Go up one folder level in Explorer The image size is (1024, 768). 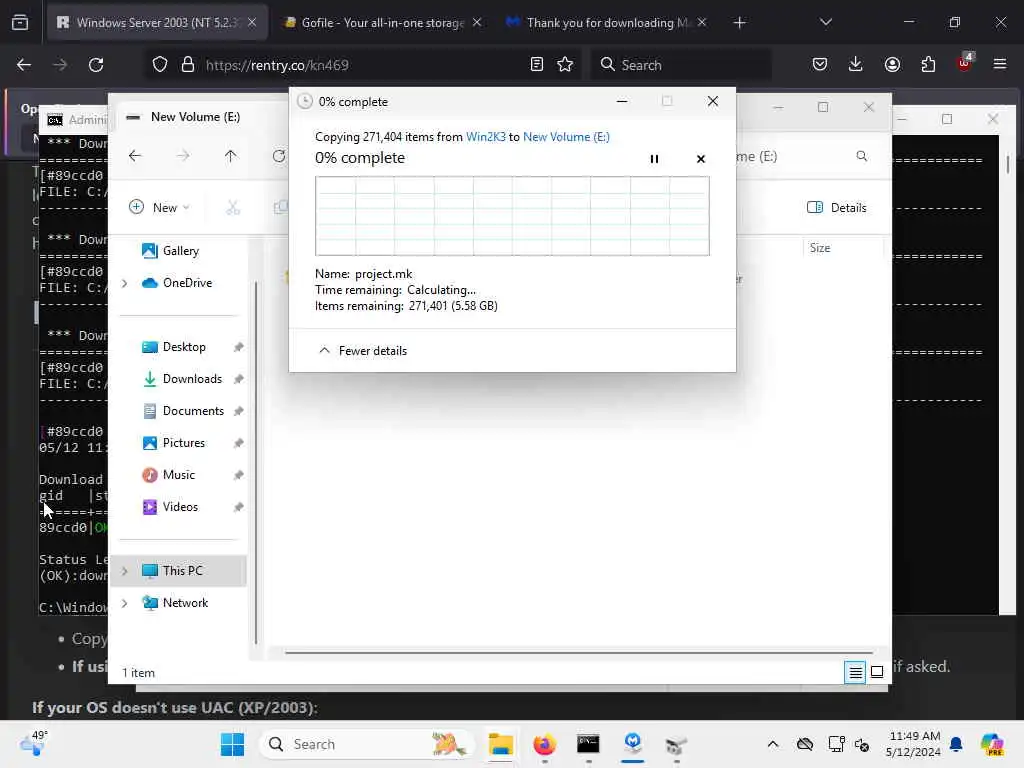230,156
